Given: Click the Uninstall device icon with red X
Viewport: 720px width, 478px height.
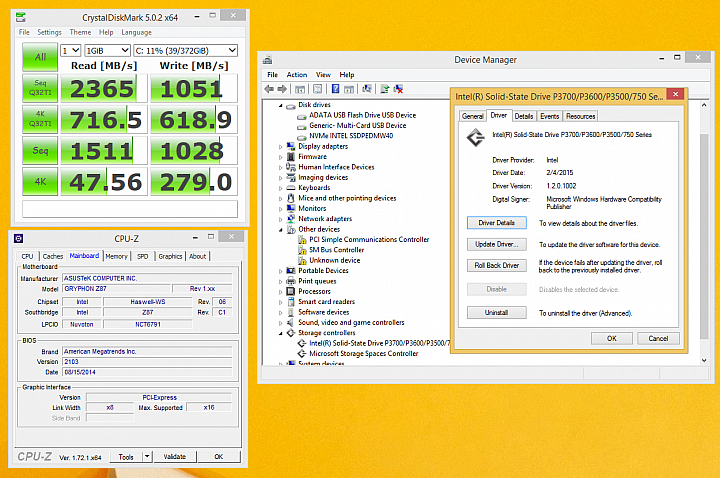Looking at the screenshot, I should pyautogui.click(x=398, y=89).
